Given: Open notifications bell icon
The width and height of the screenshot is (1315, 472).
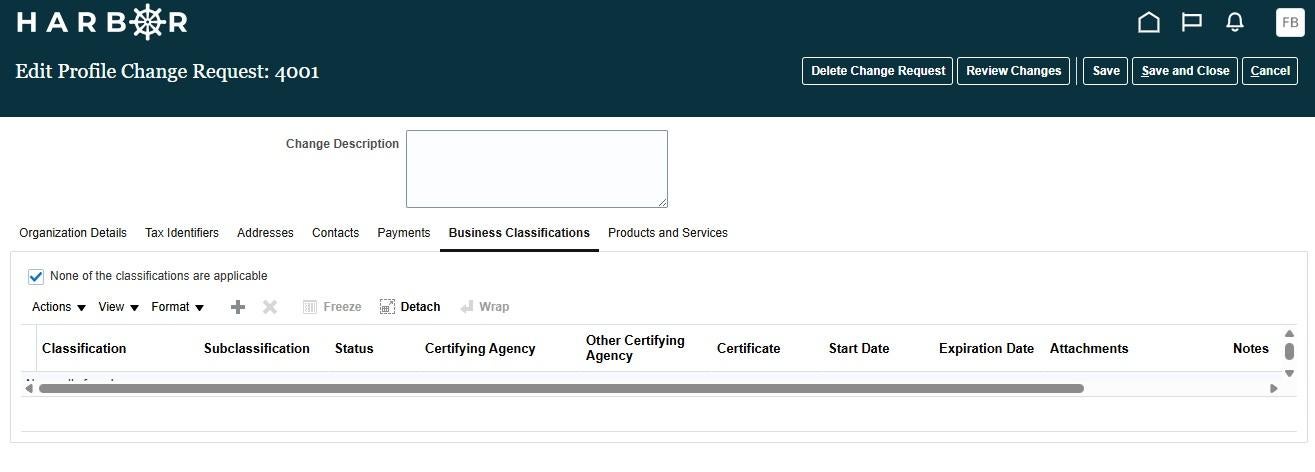Looking at the screenshot, I should coord(1235,22).
